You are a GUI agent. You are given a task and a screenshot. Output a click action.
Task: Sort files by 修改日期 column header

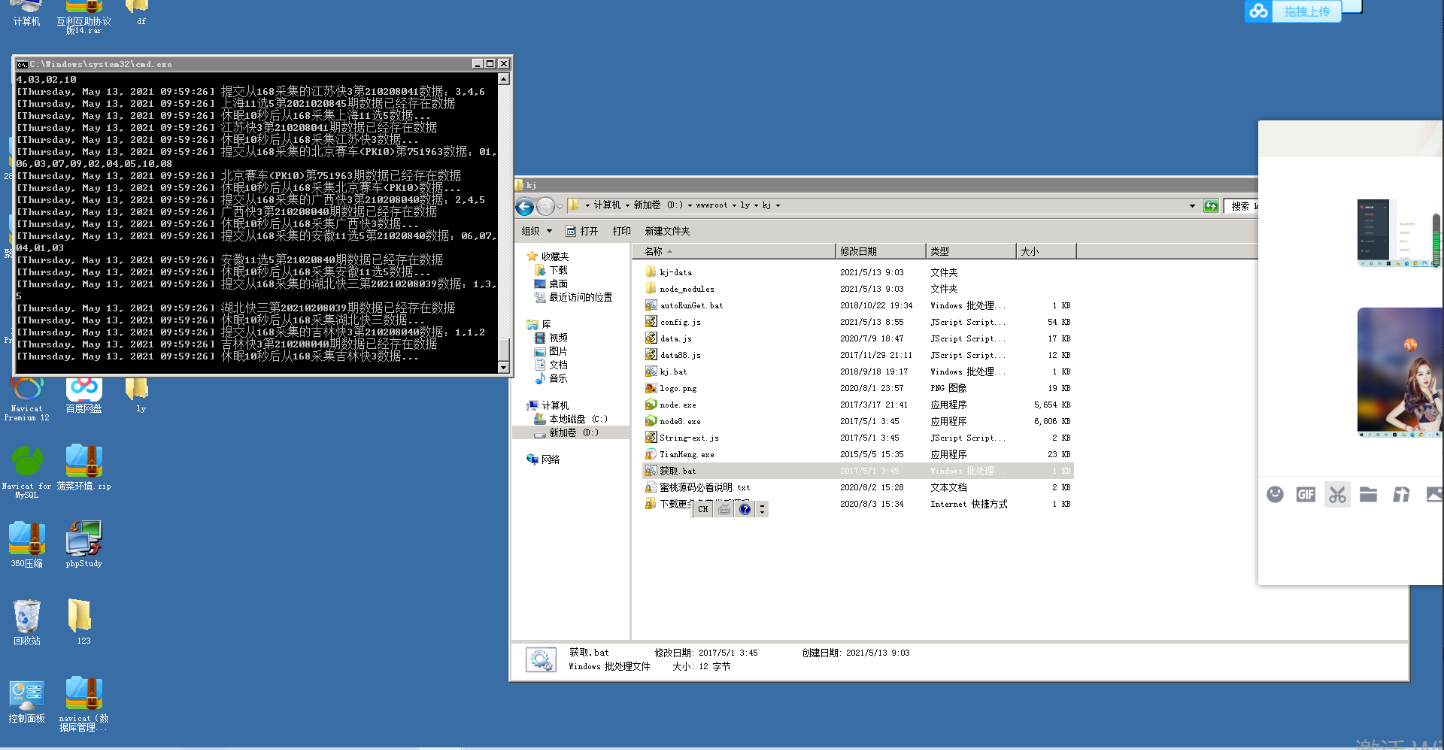pos(880,251)
